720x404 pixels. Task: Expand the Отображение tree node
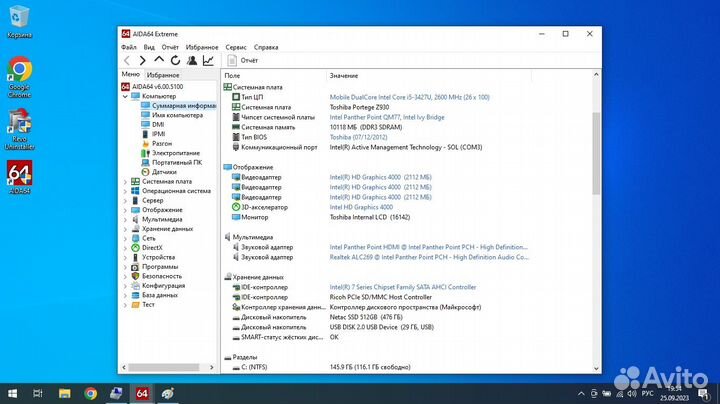point(125,210)
